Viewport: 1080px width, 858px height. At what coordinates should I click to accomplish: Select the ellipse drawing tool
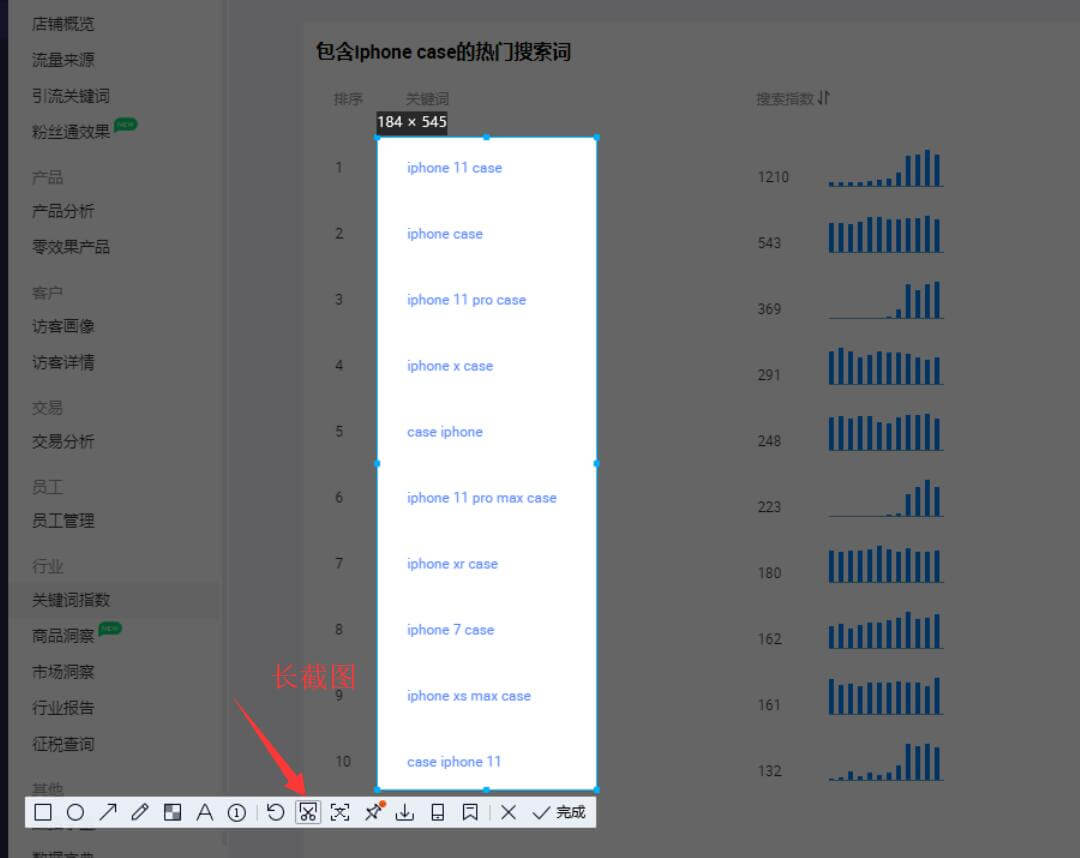click(x=75, y=812)
